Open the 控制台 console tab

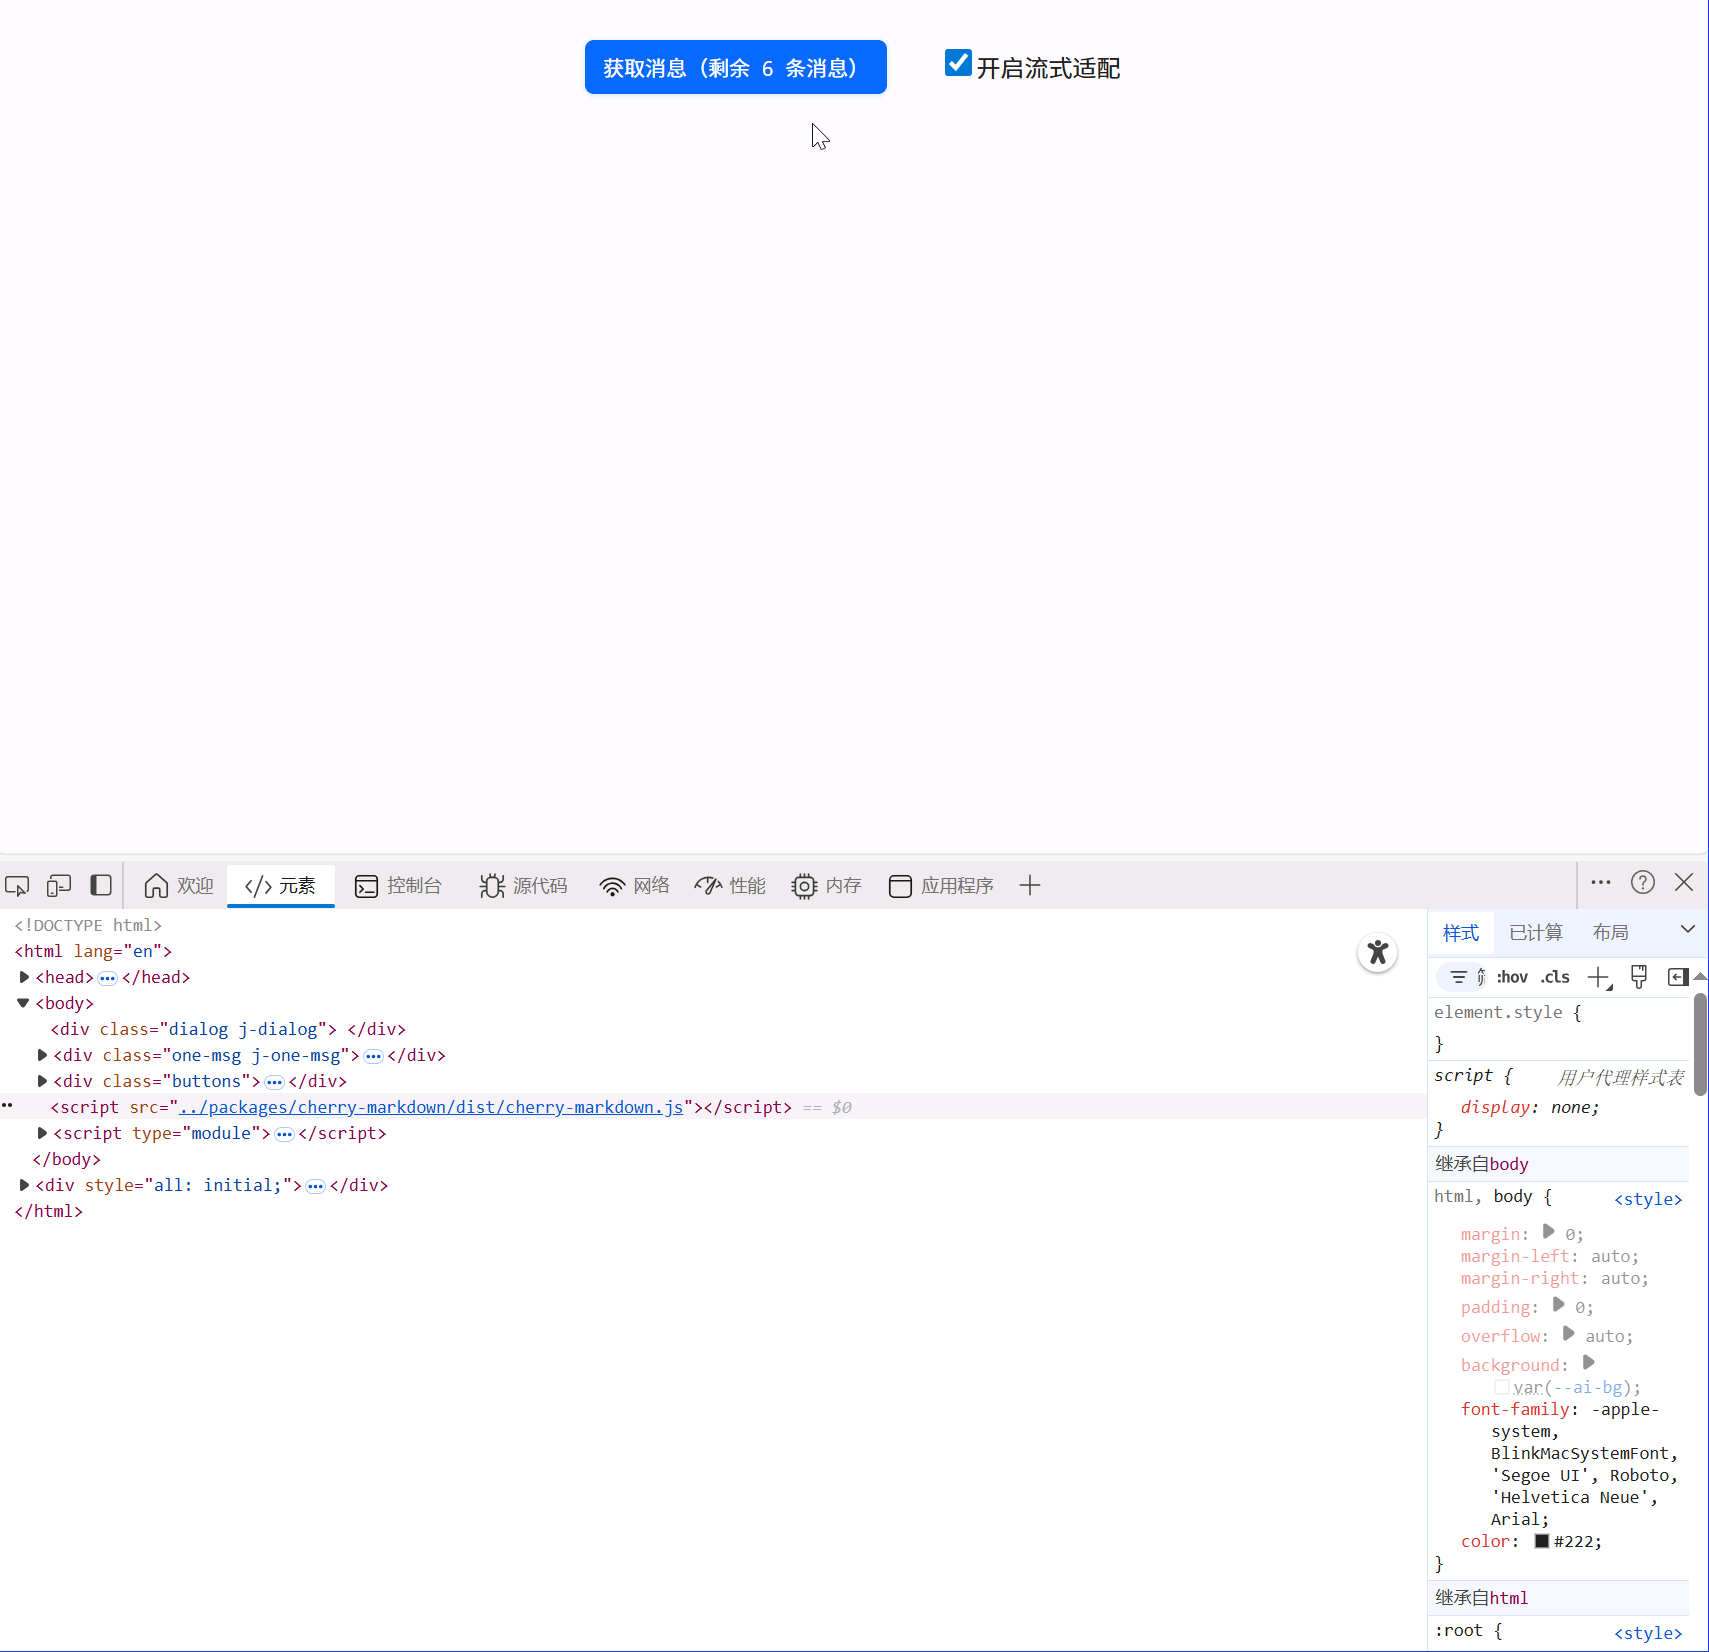pyautogui.click(x=398, y=886)
